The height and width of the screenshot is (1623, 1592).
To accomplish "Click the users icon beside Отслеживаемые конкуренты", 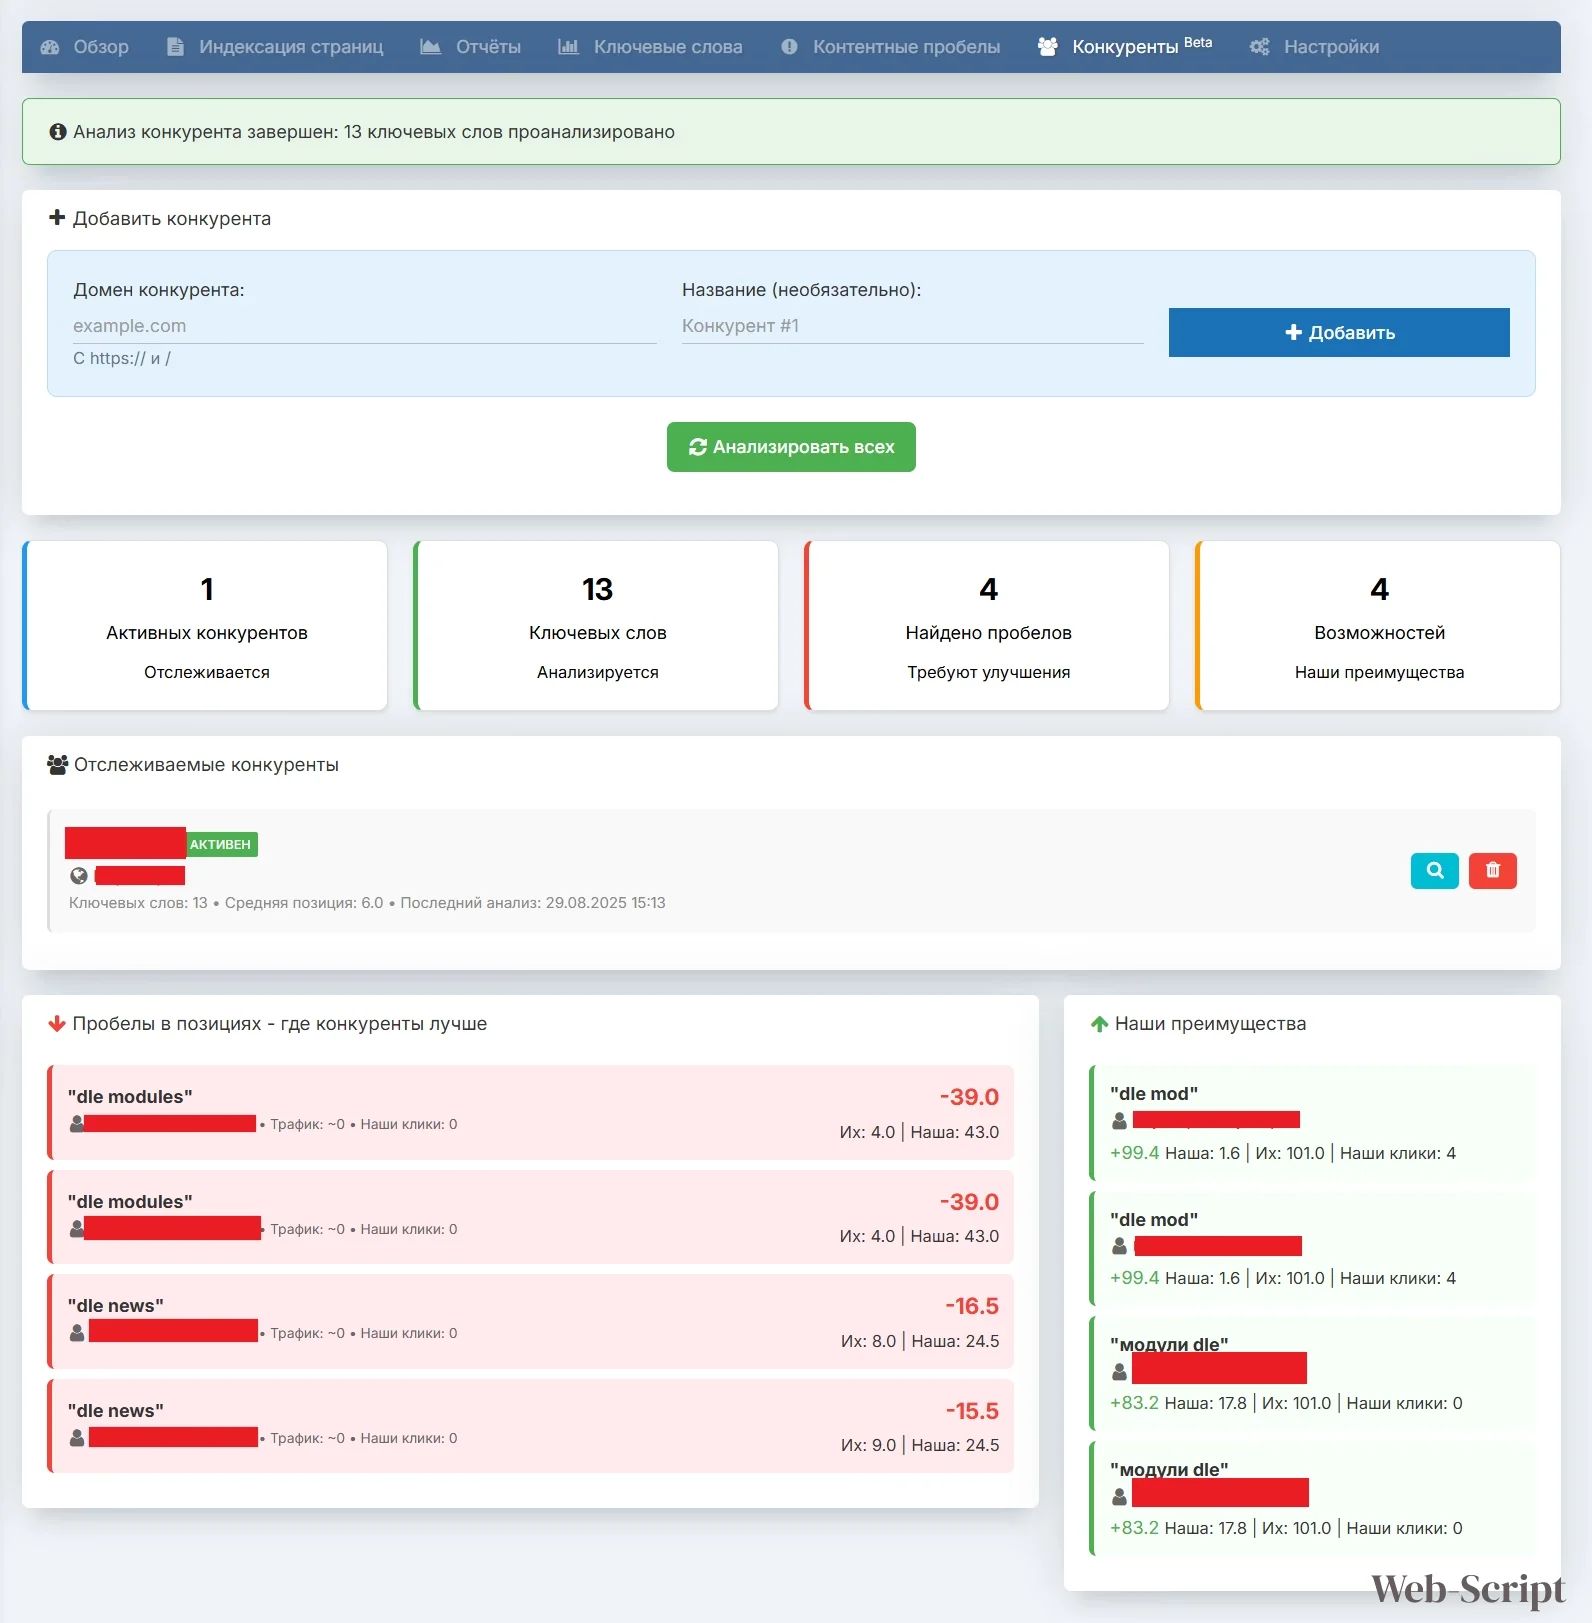I will (58, 765).
